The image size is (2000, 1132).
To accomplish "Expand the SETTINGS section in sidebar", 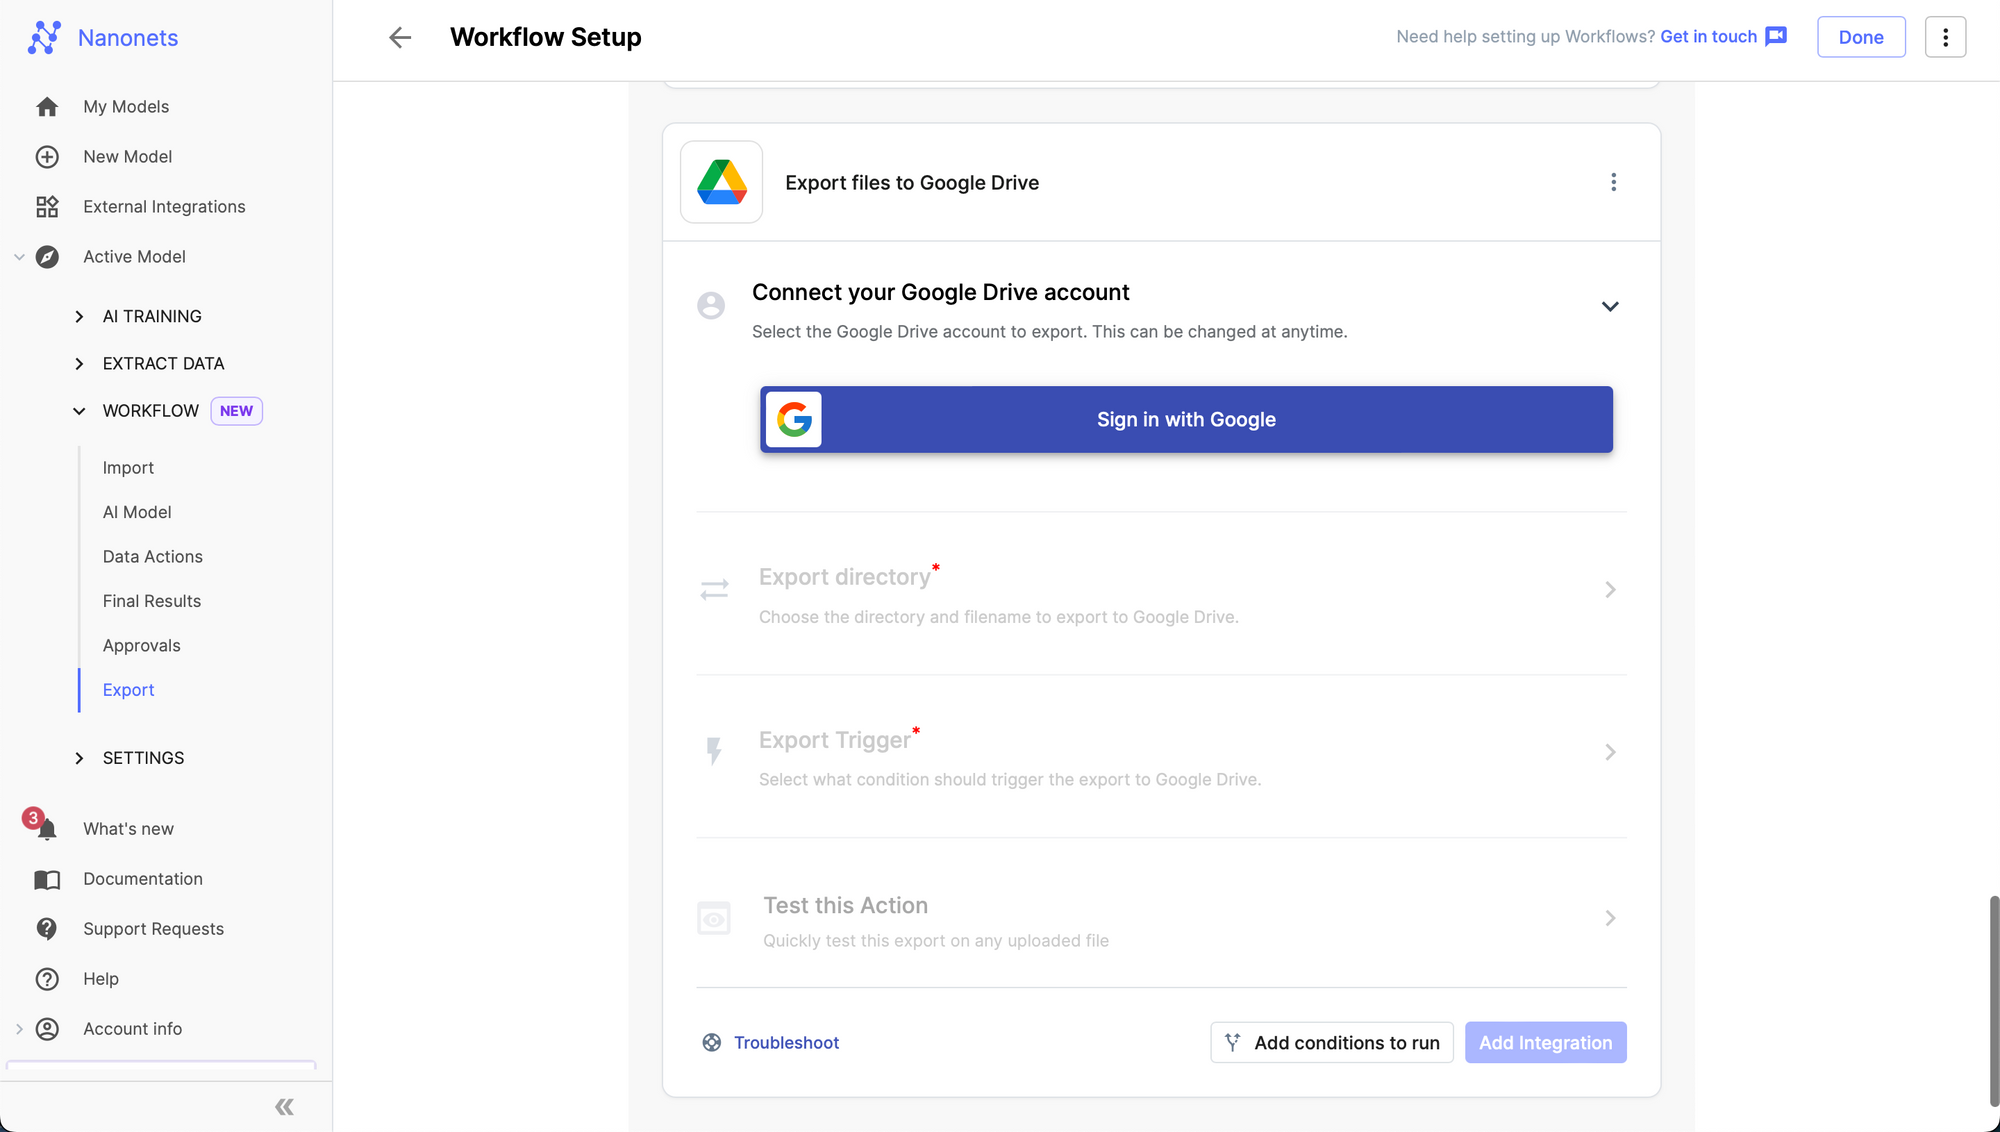I will point(79,758).
